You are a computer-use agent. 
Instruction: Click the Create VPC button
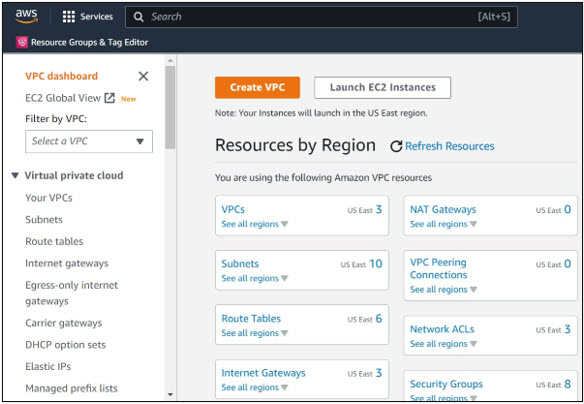257,88
